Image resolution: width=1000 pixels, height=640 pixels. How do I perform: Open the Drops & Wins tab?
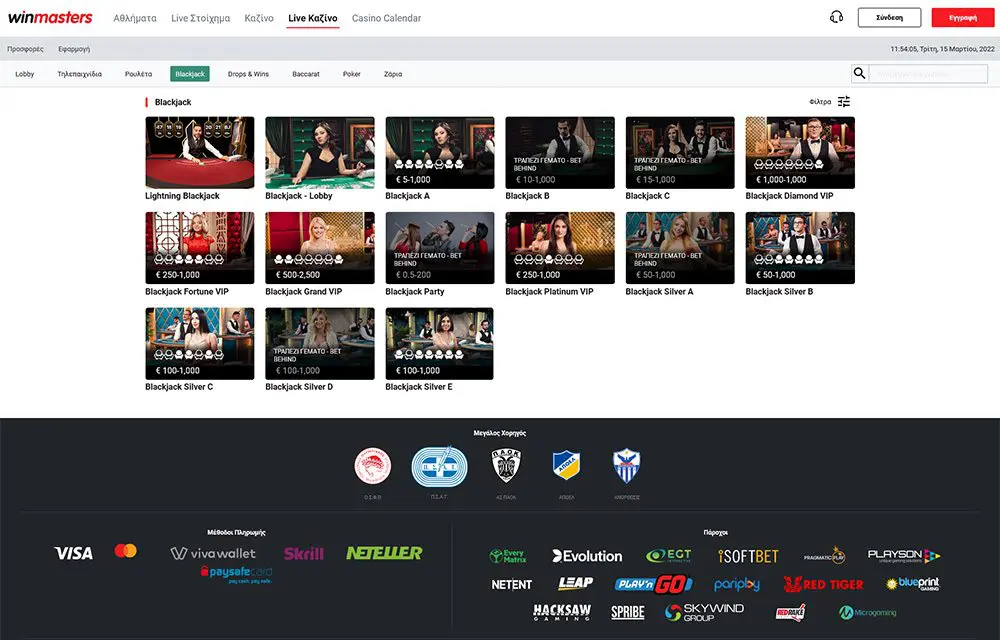coord(248,74)
